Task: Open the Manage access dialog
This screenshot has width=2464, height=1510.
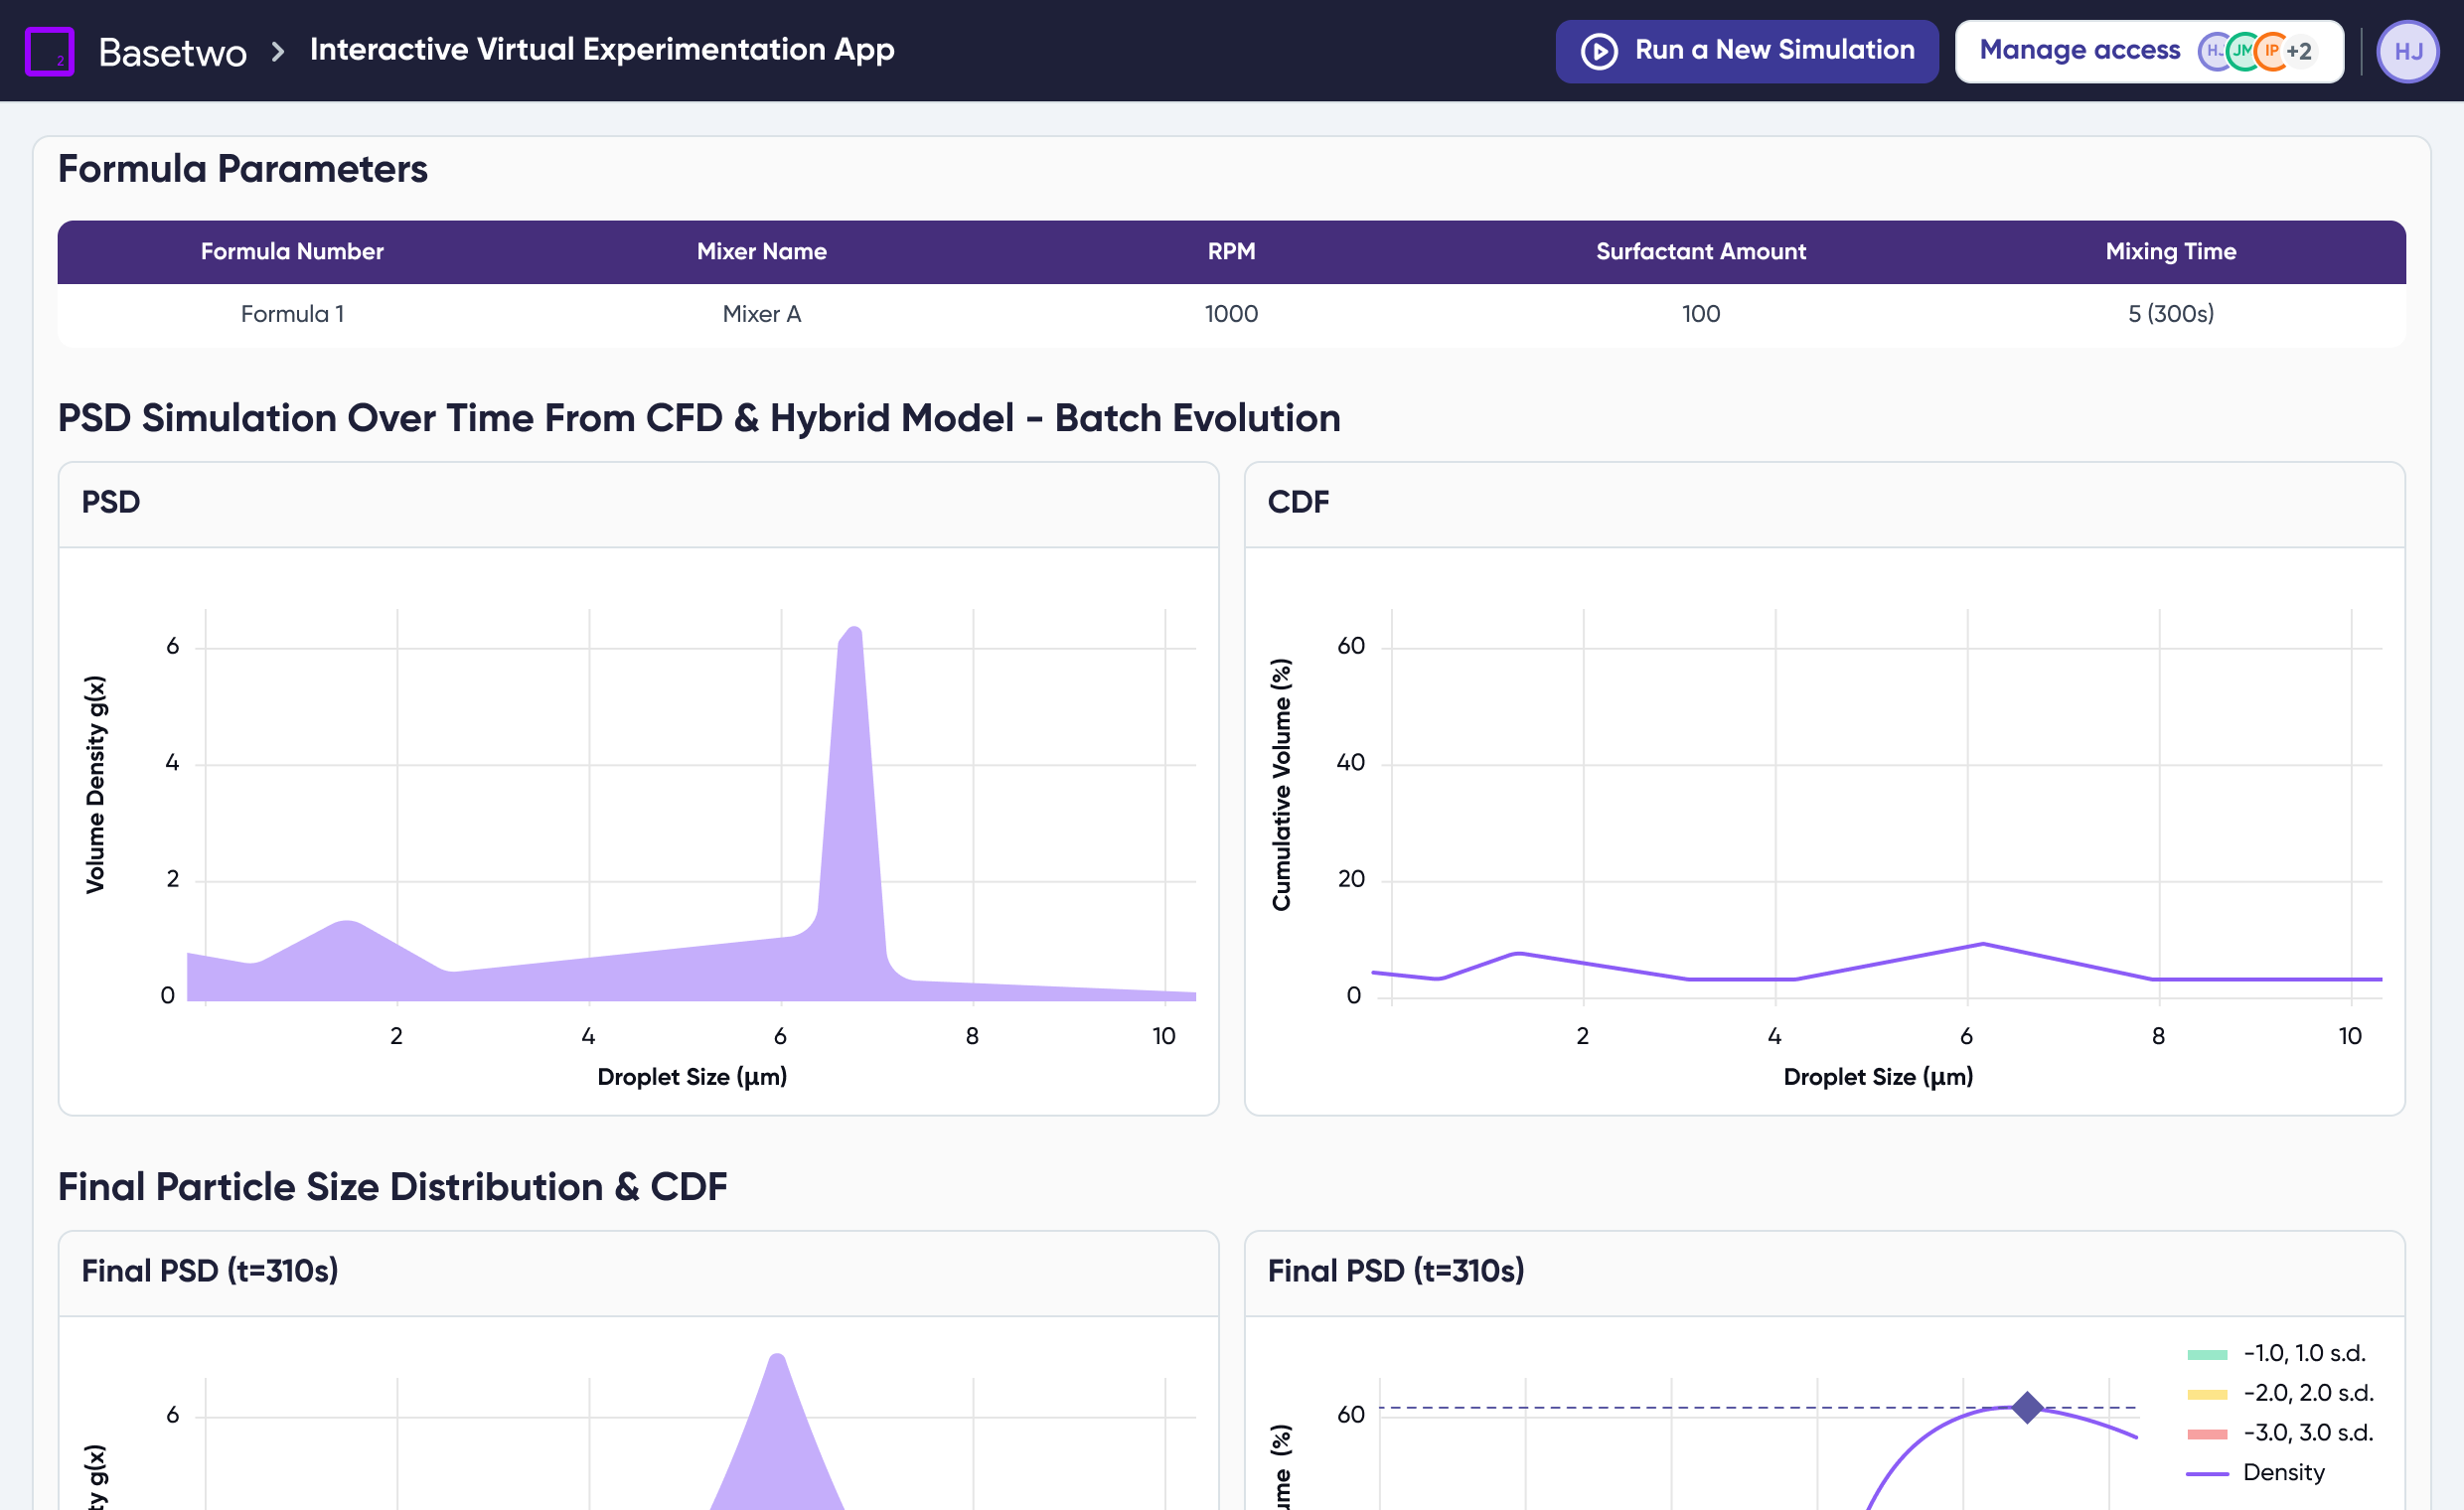Action: pos(2149,51)
